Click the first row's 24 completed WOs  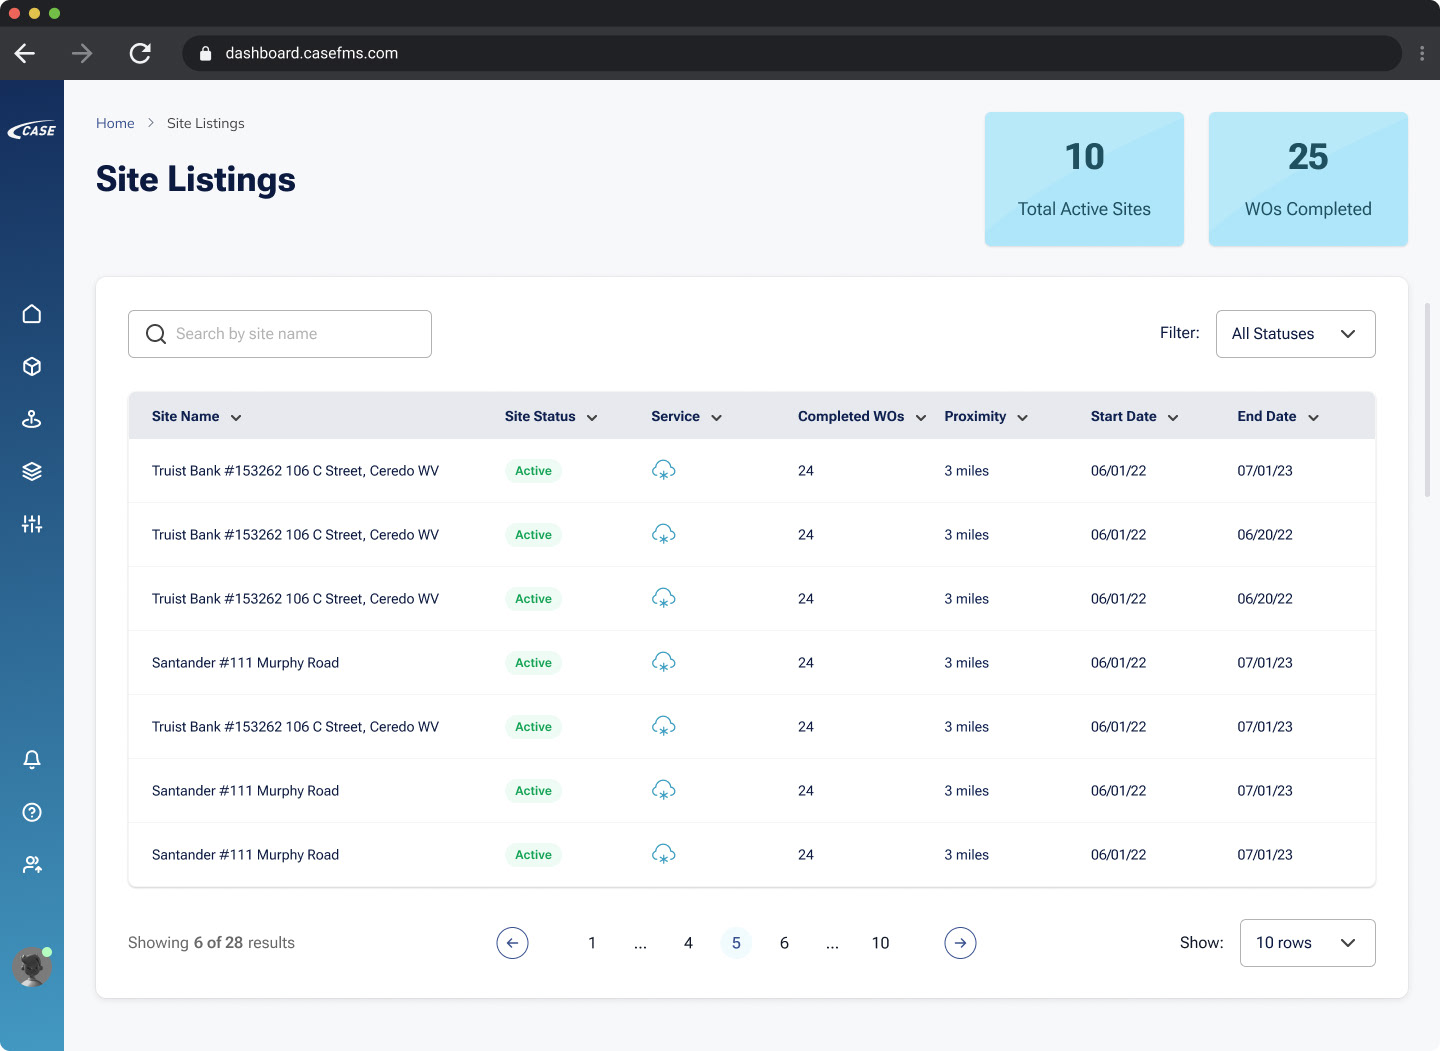coord(806,471)
